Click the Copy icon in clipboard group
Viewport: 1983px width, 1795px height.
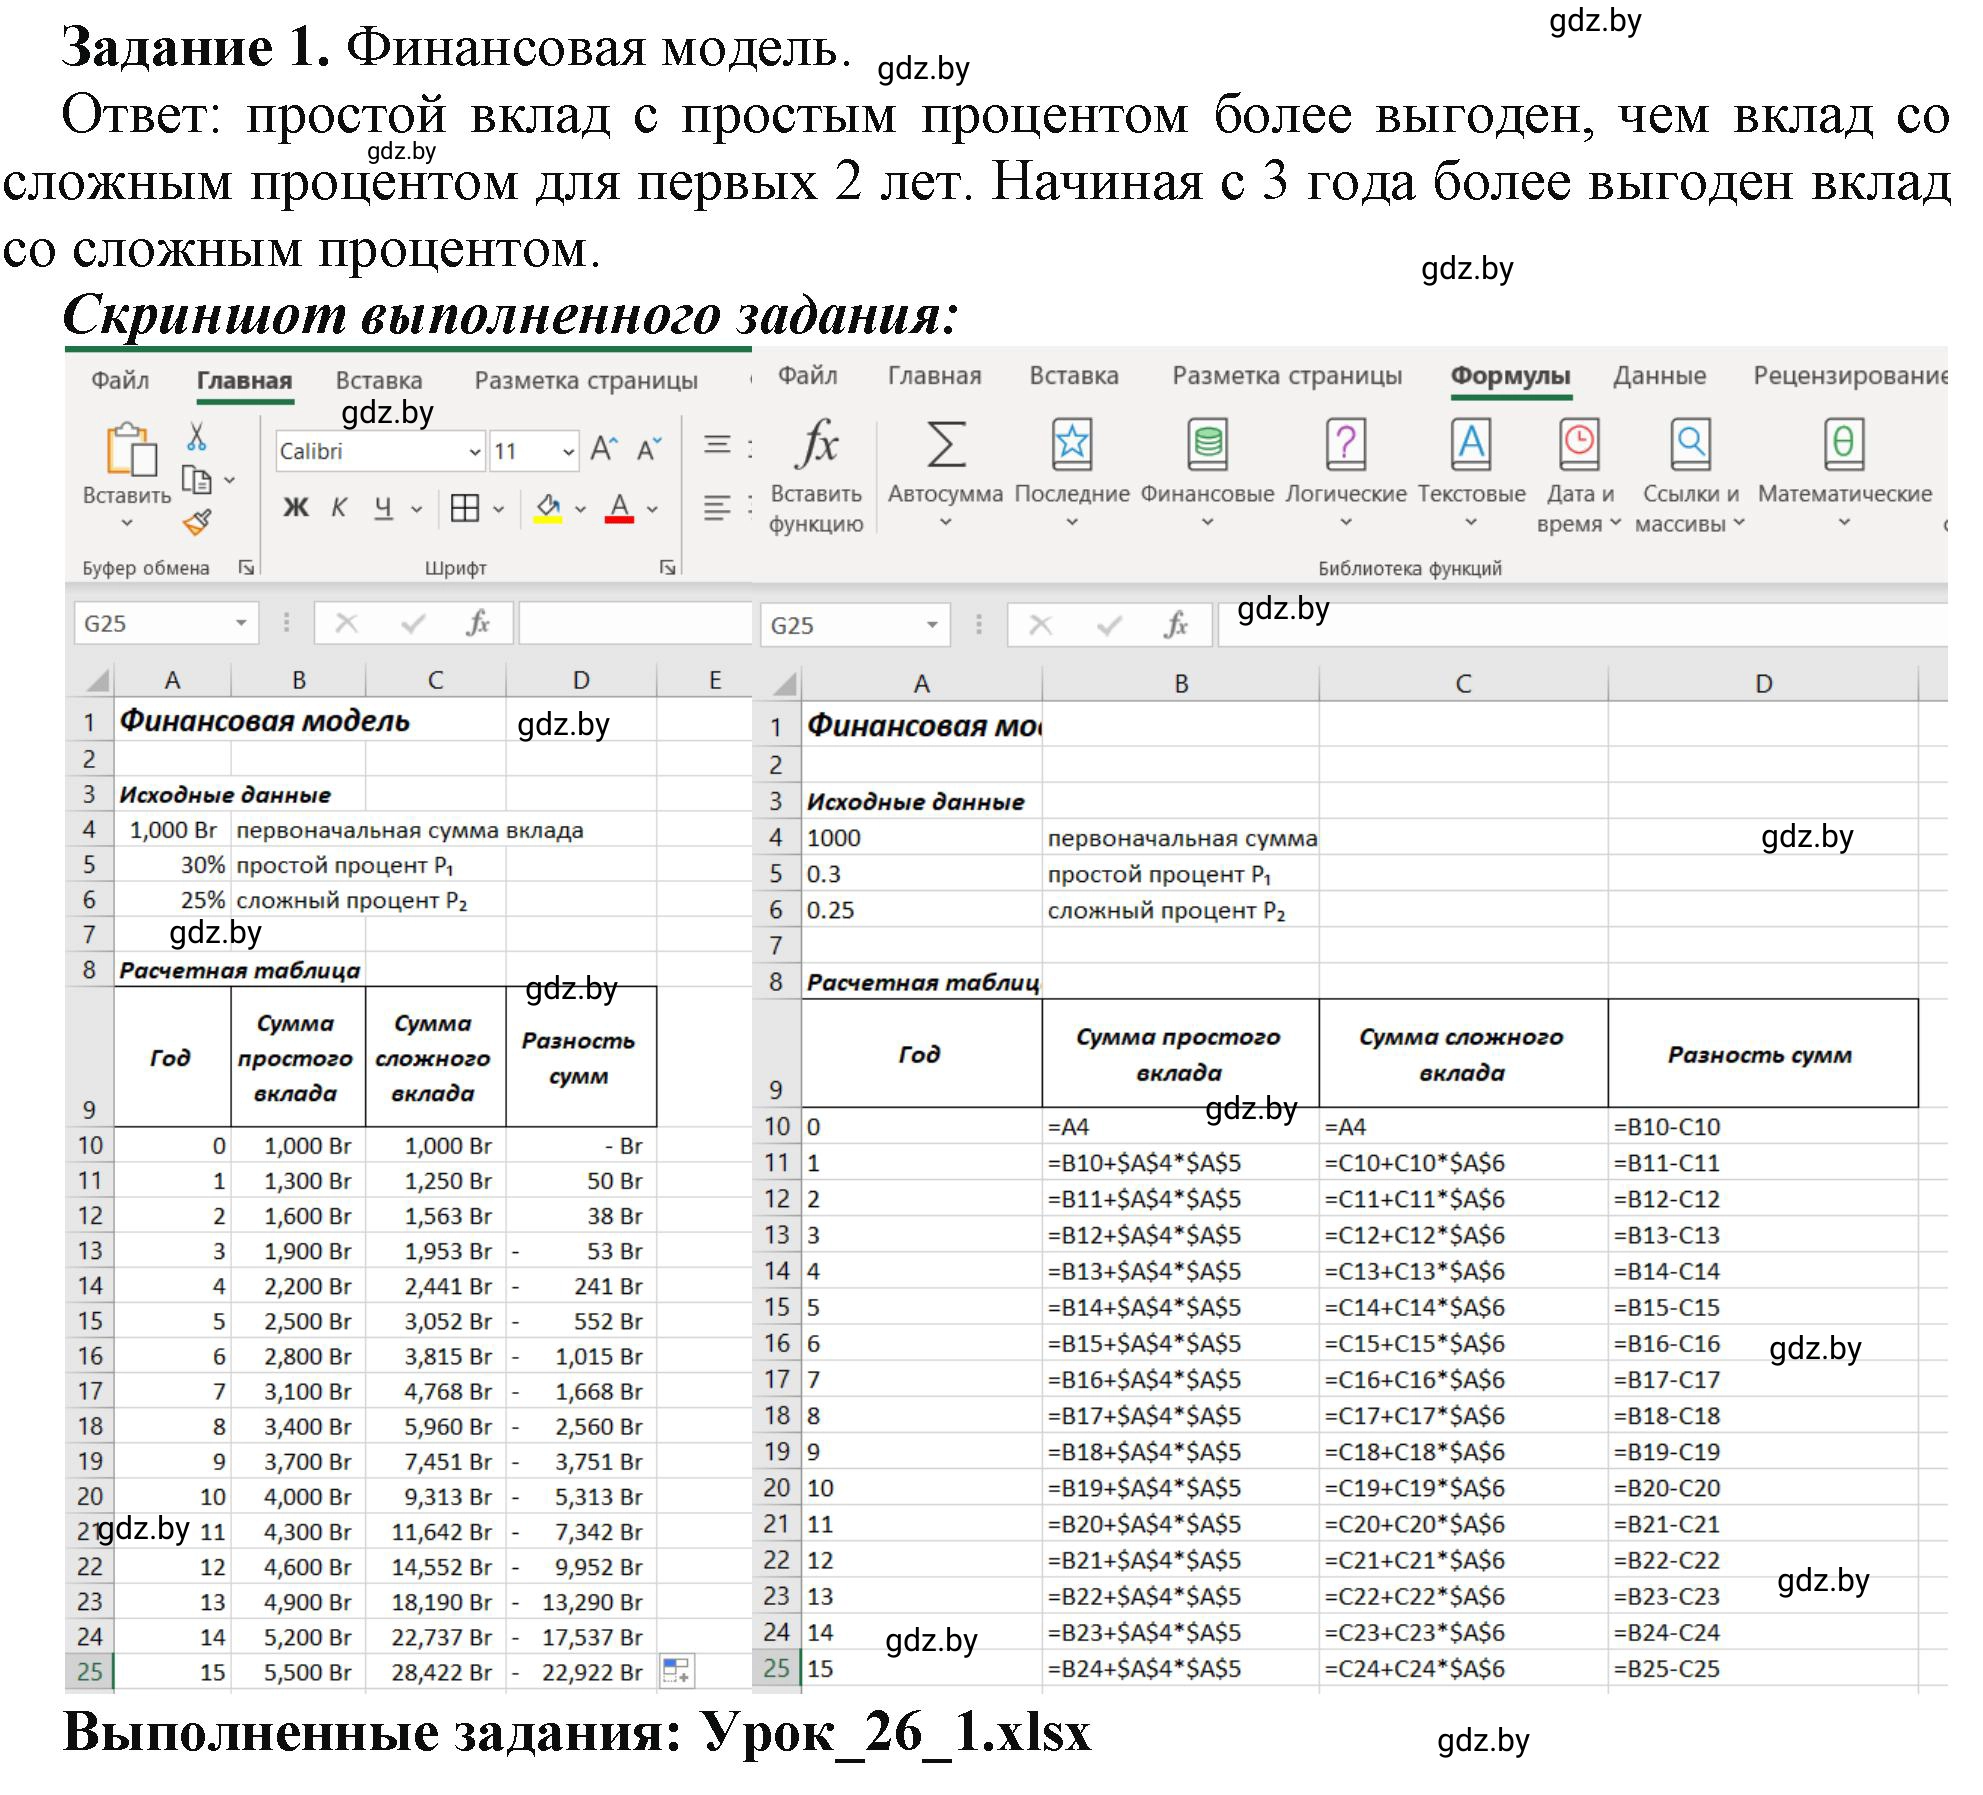pyautogui.click(x=198, y=480)
